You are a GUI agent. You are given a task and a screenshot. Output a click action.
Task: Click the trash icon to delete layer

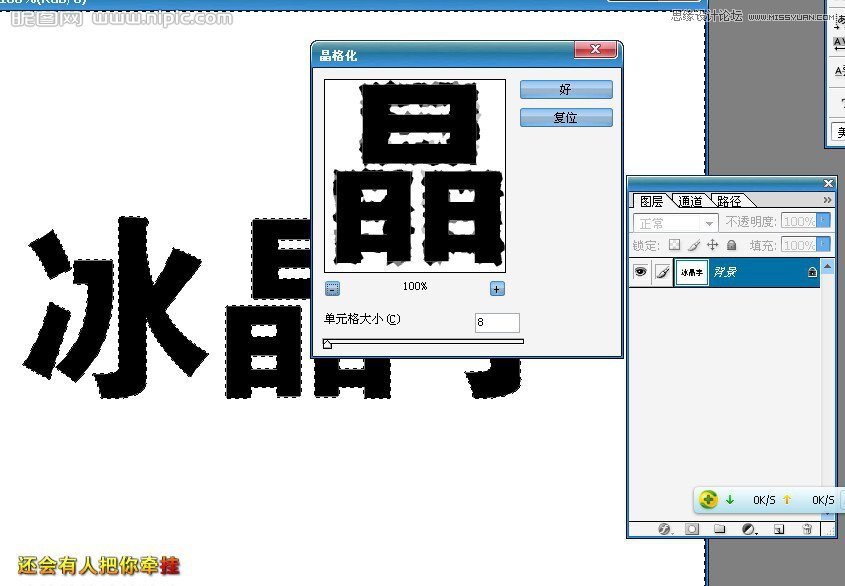click(x=807, y=529)
